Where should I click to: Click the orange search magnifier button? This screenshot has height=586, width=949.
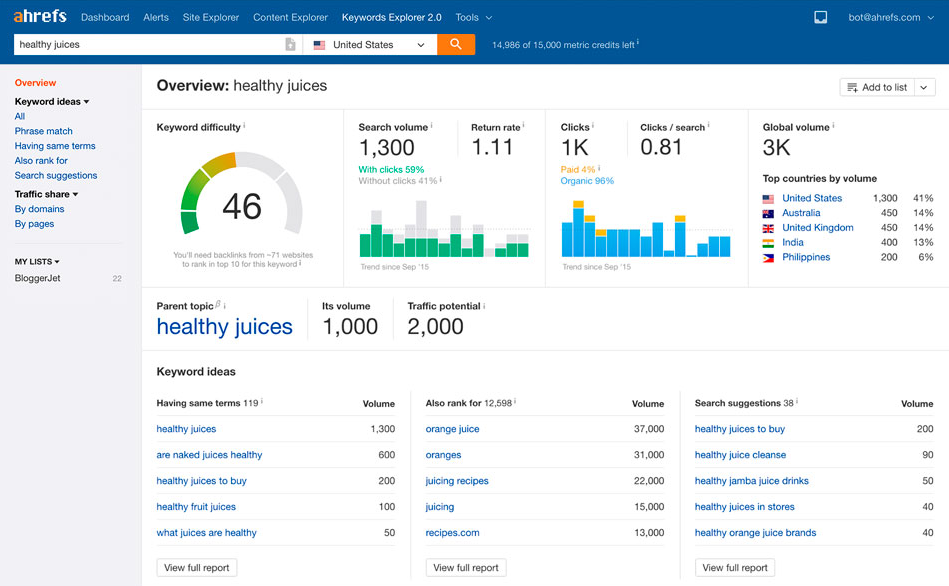point(456,45)
